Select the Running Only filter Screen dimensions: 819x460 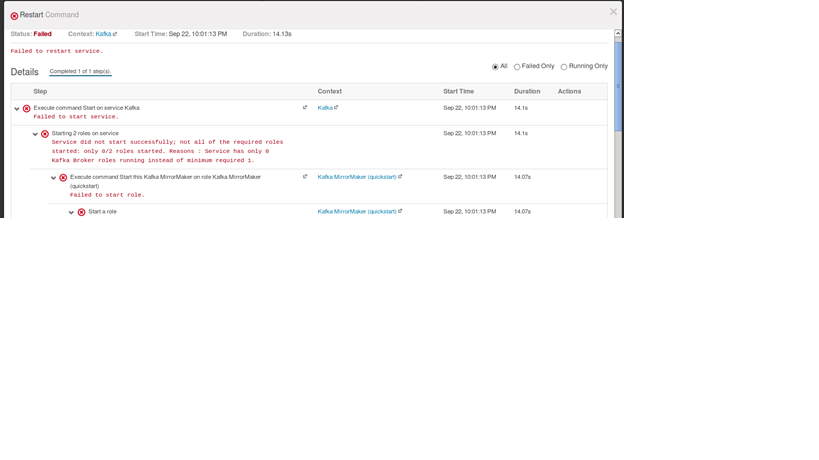(x=564, y=67)
